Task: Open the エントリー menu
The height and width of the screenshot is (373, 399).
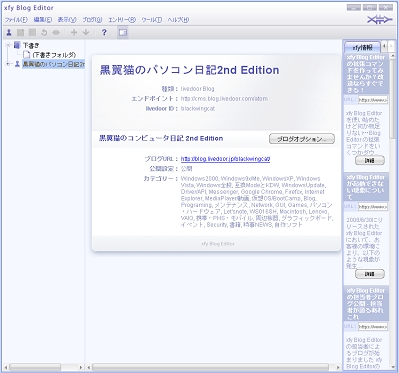Action: click(122, 20)
